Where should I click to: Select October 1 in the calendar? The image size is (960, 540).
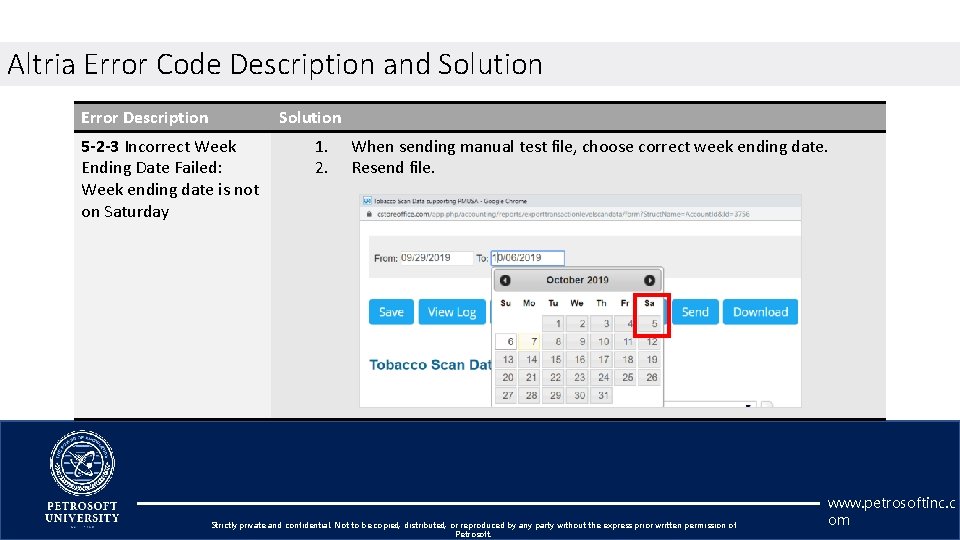554,323
